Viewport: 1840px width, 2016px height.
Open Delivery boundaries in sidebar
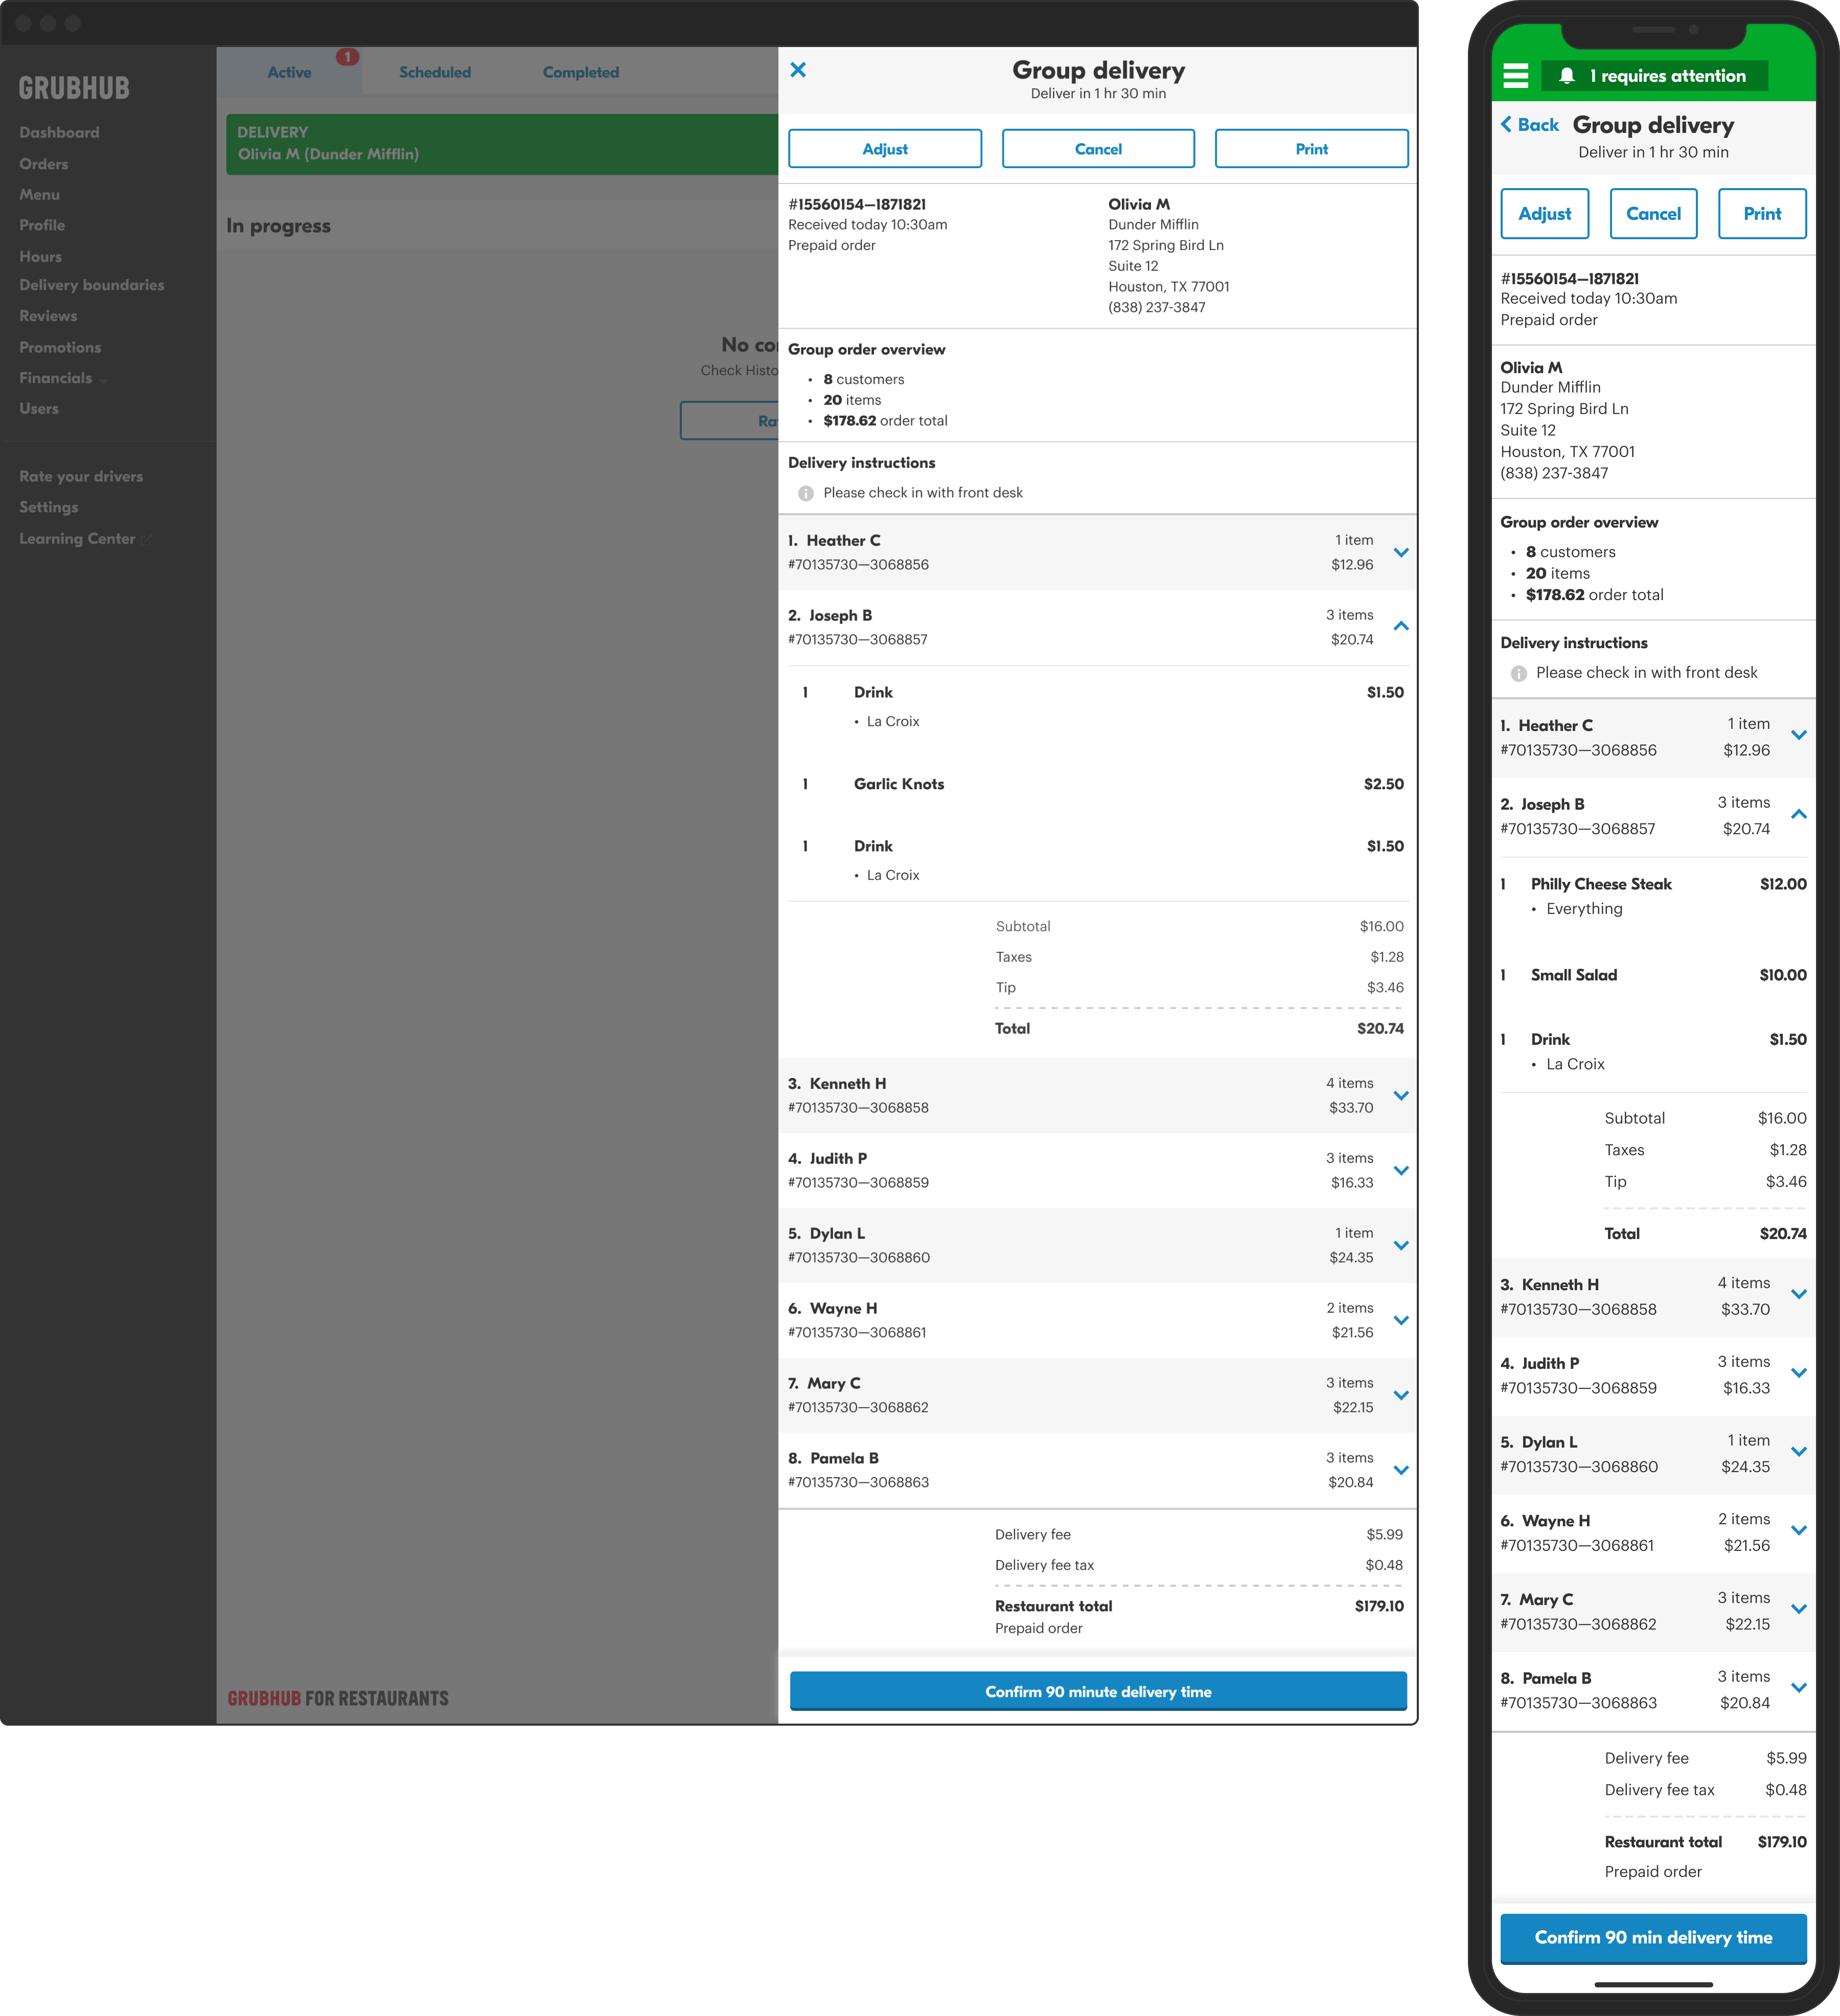click(x=91, y=285)
